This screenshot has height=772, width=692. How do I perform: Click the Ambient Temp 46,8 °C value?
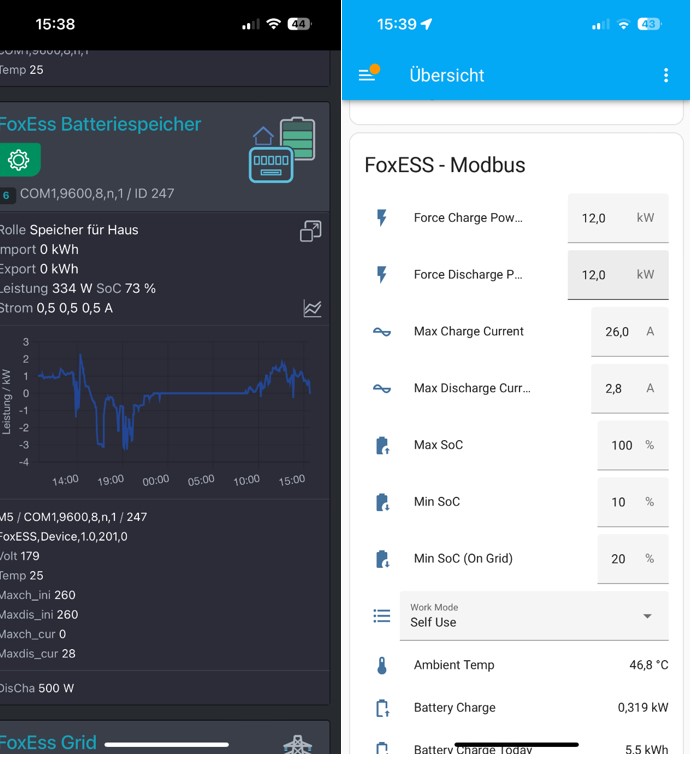[649, 665]
